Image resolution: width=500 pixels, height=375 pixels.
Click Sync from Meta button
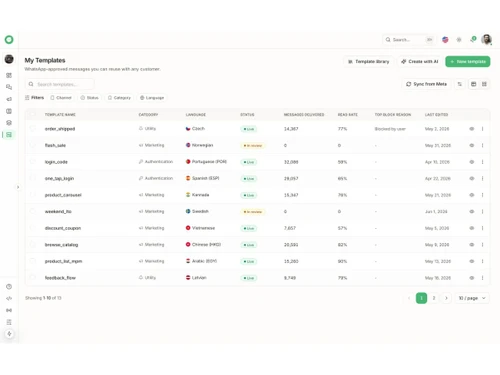426,84
